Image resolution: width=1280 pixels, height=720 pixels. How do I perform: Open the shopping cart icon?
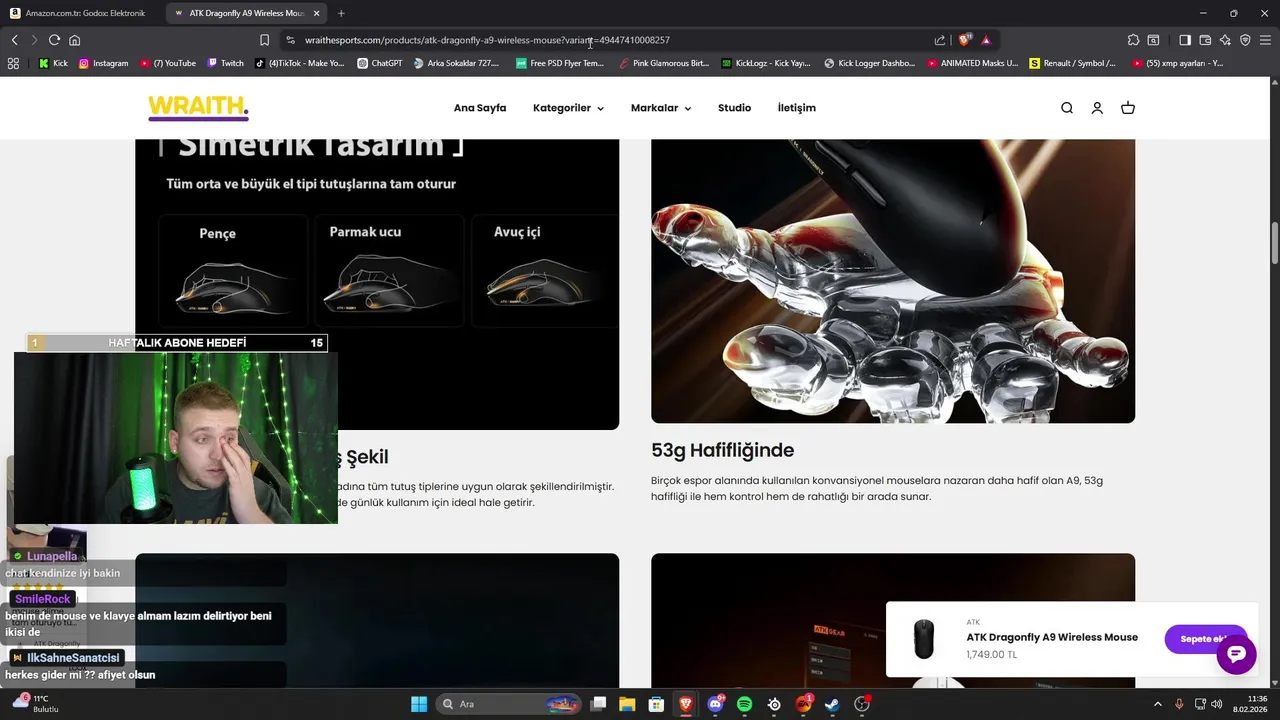pos(1128,108)
